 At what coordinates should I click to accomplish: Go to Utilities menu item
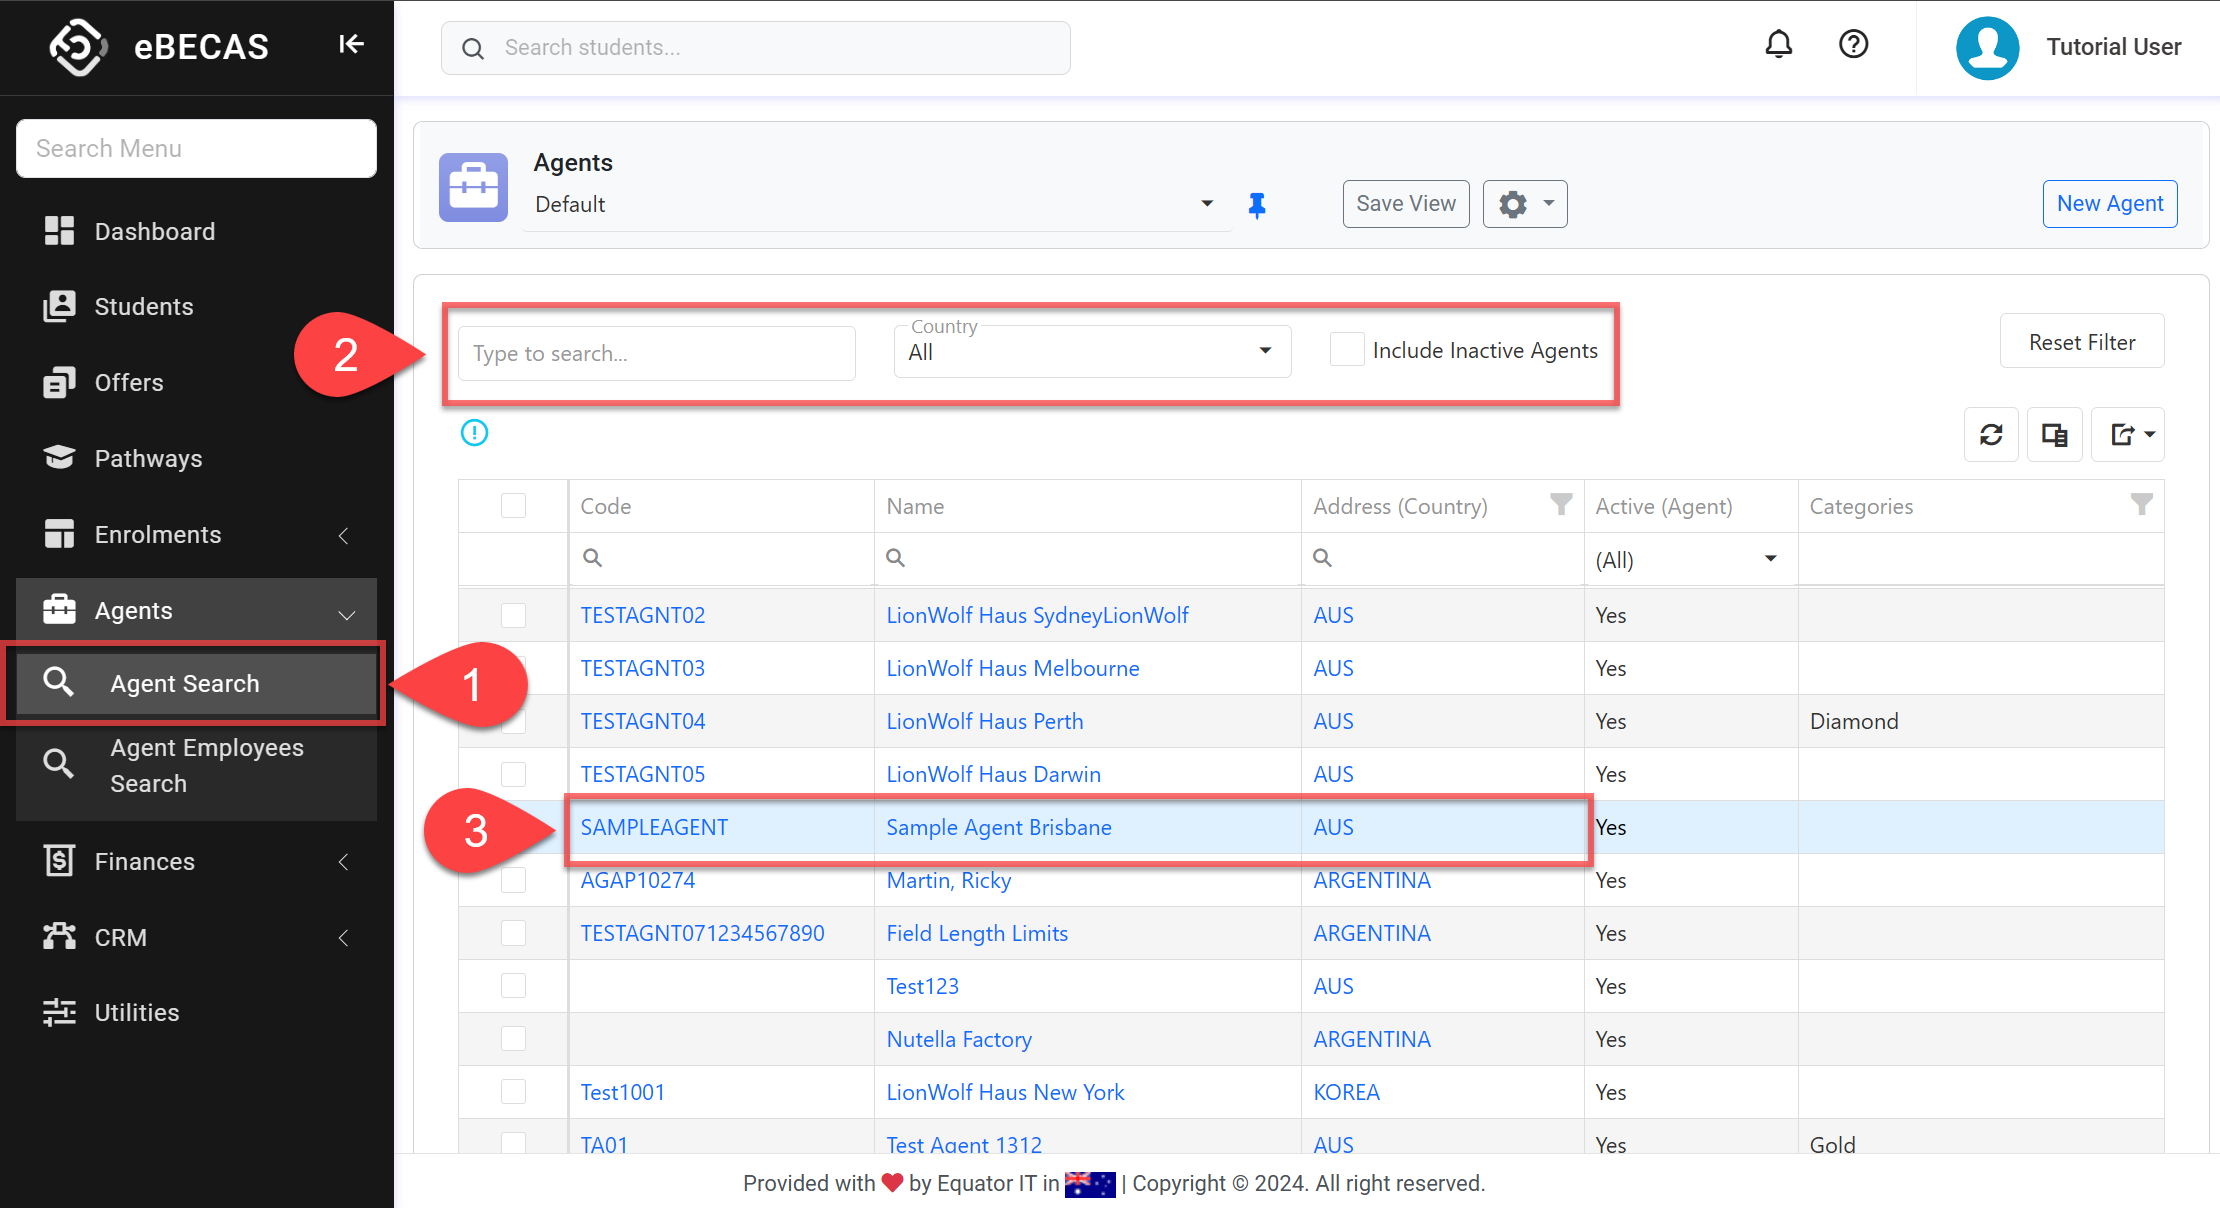(x=137, y=1012)
